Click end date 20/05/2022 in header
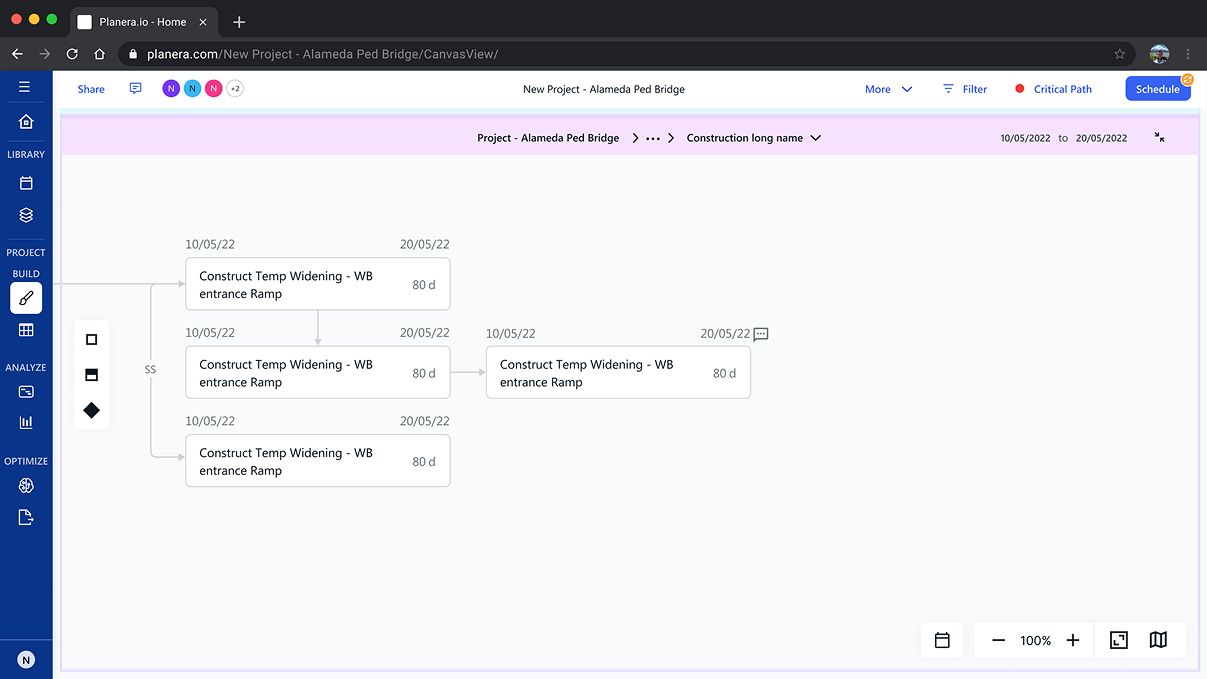1207x679 pixels. tap(1101, 138)
